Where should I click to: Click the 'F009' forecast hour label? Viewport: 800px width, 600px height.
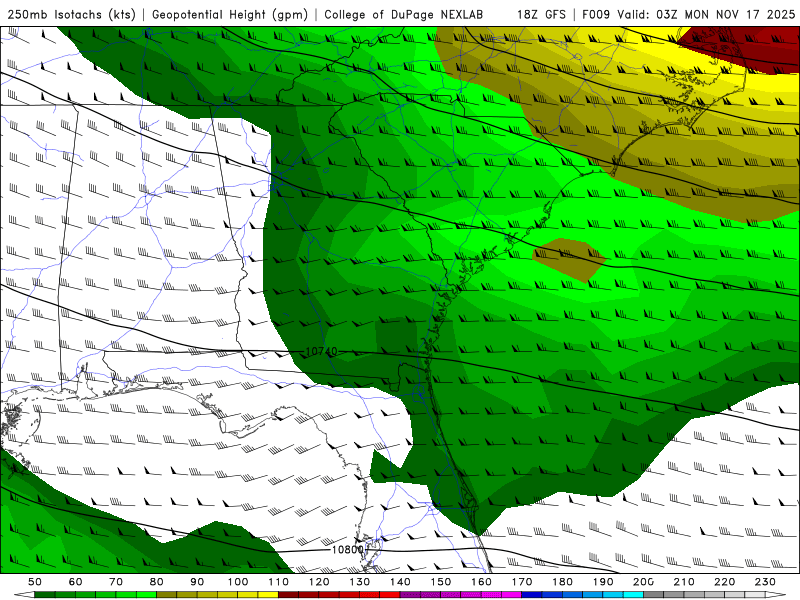click(x=596, y=15)
